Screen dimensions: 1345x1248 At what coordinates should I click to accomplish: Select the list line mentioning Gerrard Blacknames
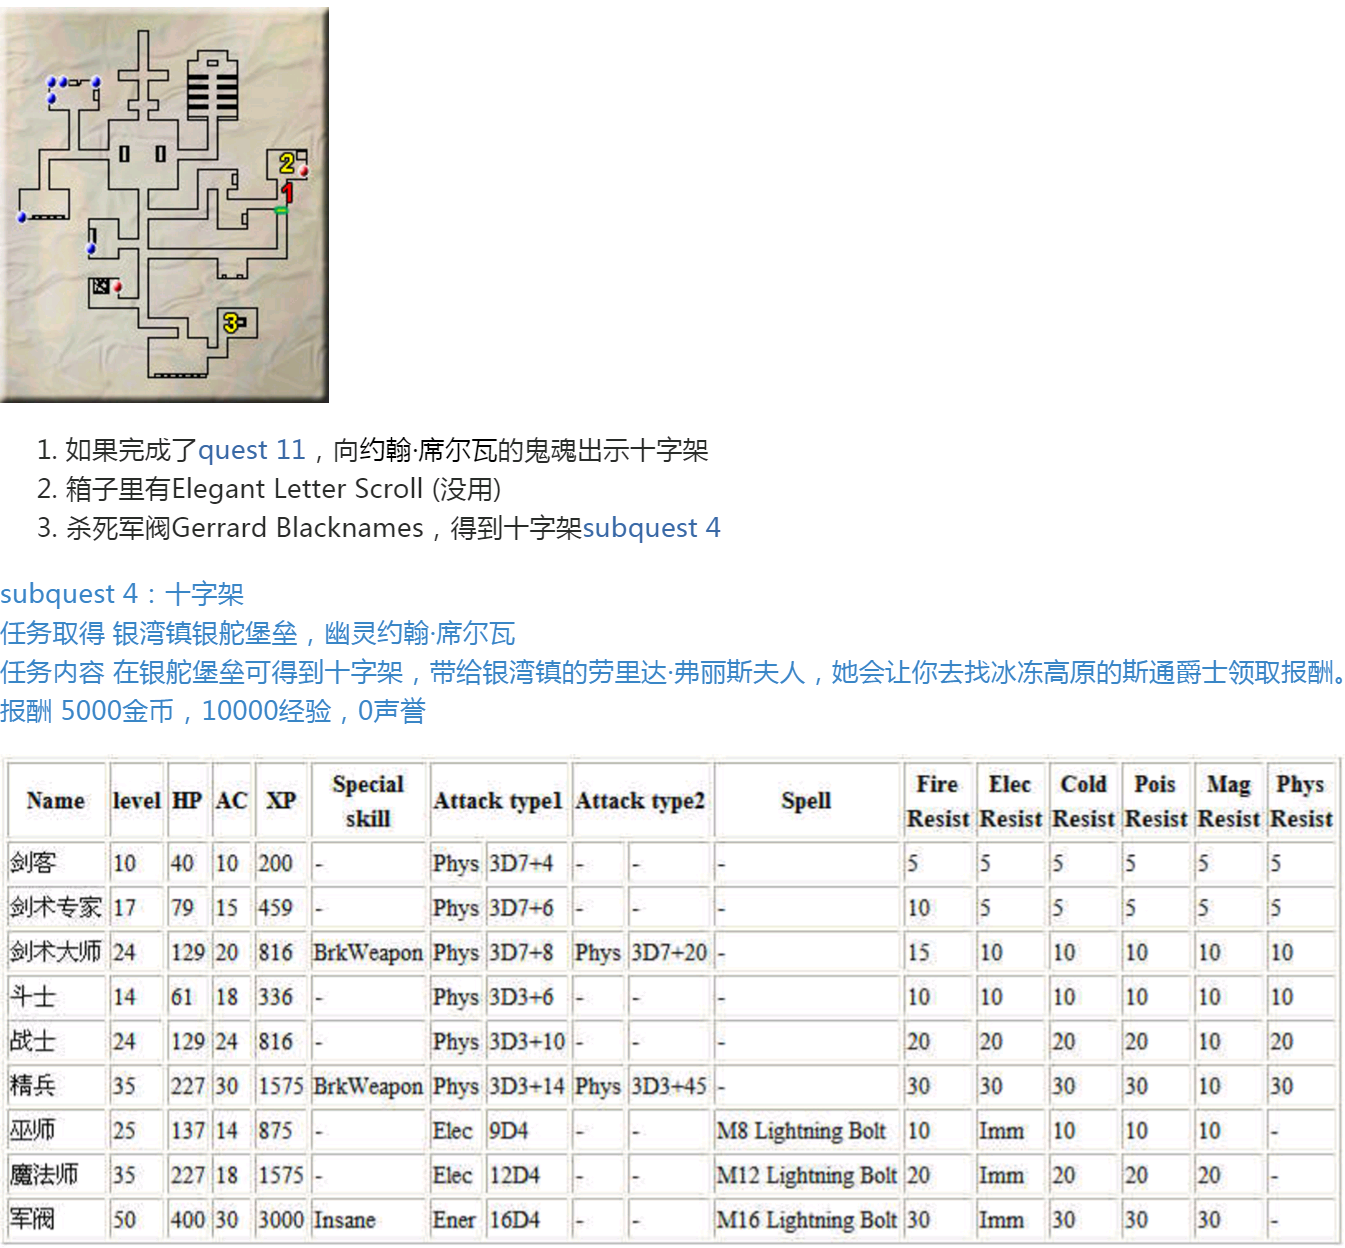coord(393,528)
